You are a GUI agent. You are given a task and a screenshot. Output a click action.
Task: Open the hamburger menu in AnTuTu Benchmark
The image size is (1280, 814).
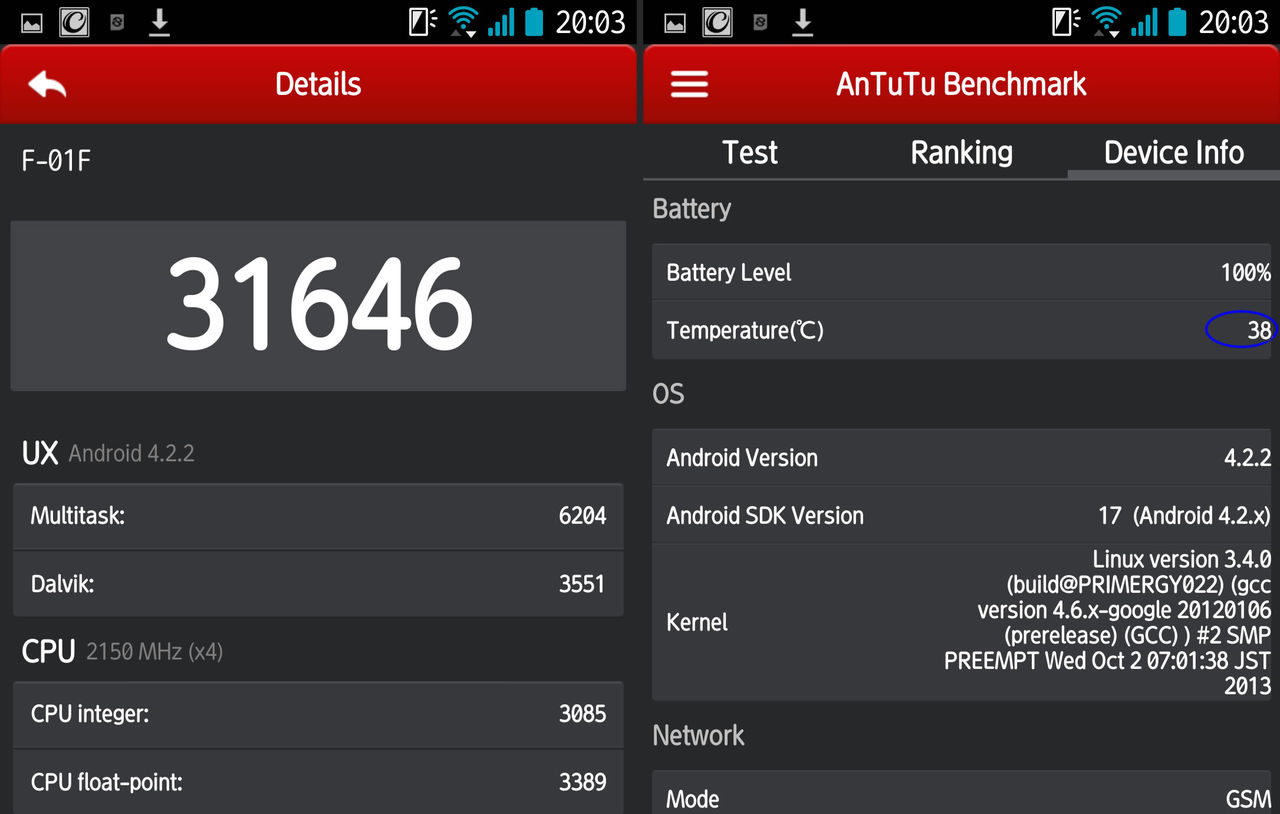[x=689, y=84]
